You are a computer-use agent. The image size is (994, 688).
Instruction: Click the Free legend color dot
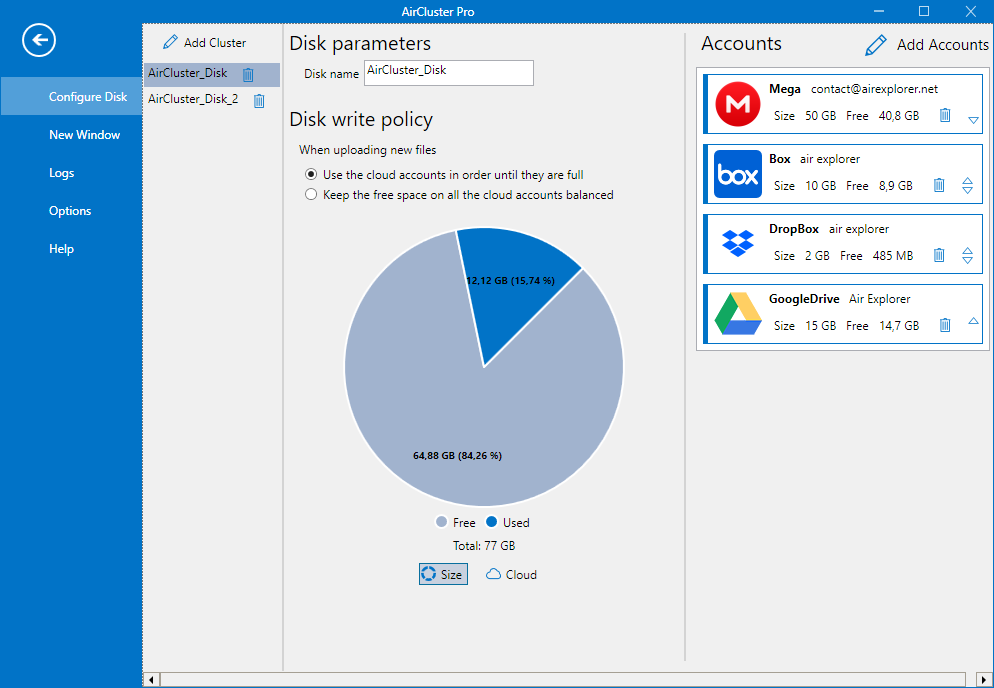coord(442,522)
